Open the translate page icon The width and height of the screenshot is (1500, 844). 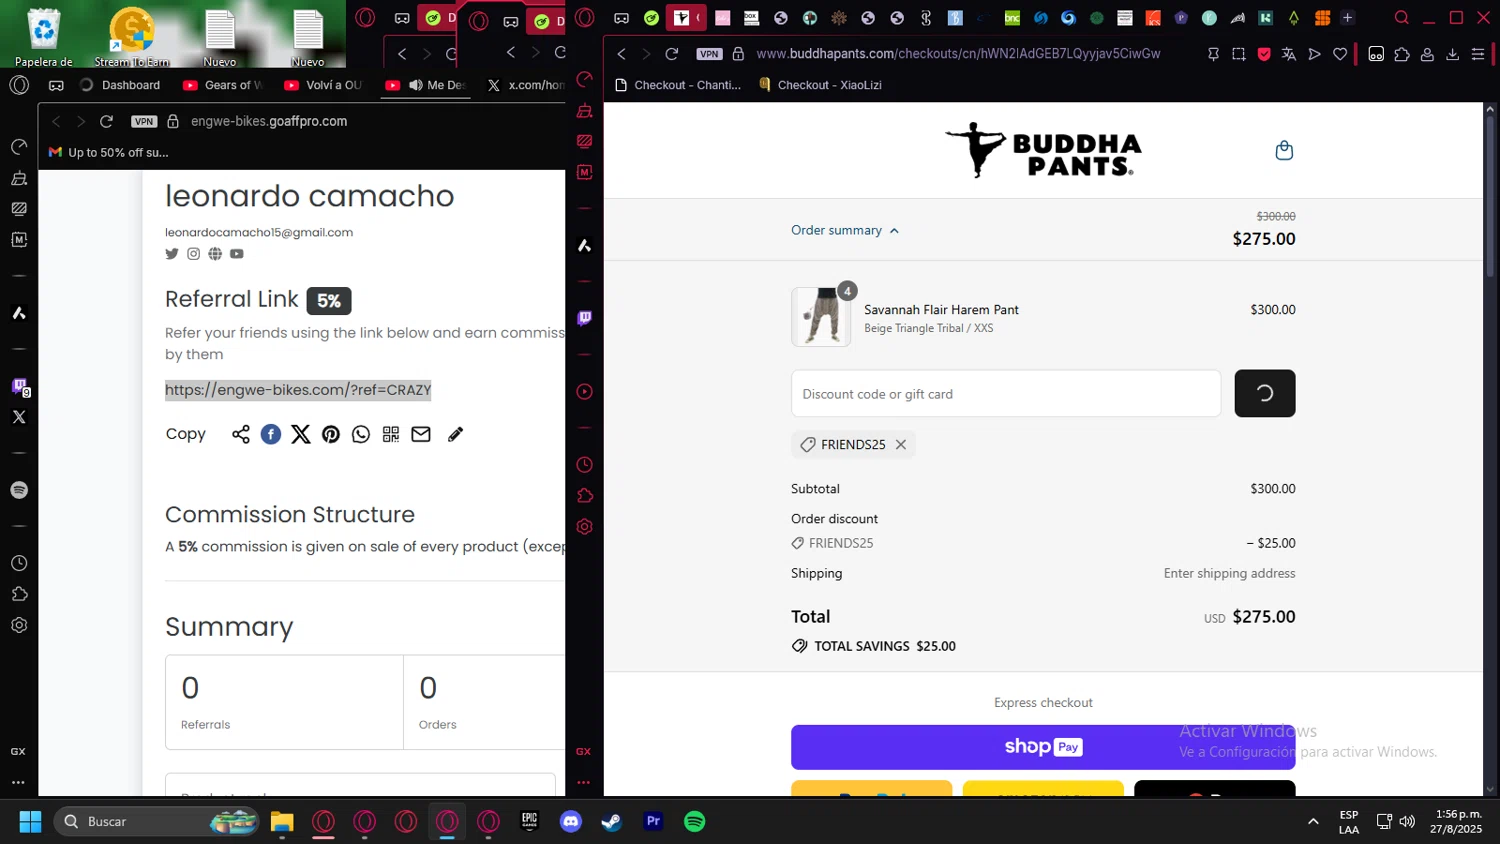(x=1289, y=54)
